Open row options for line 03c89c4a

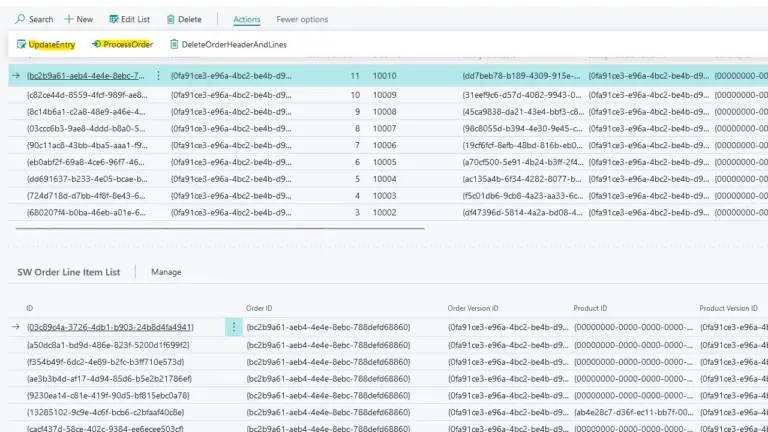(x=234, y=327)
